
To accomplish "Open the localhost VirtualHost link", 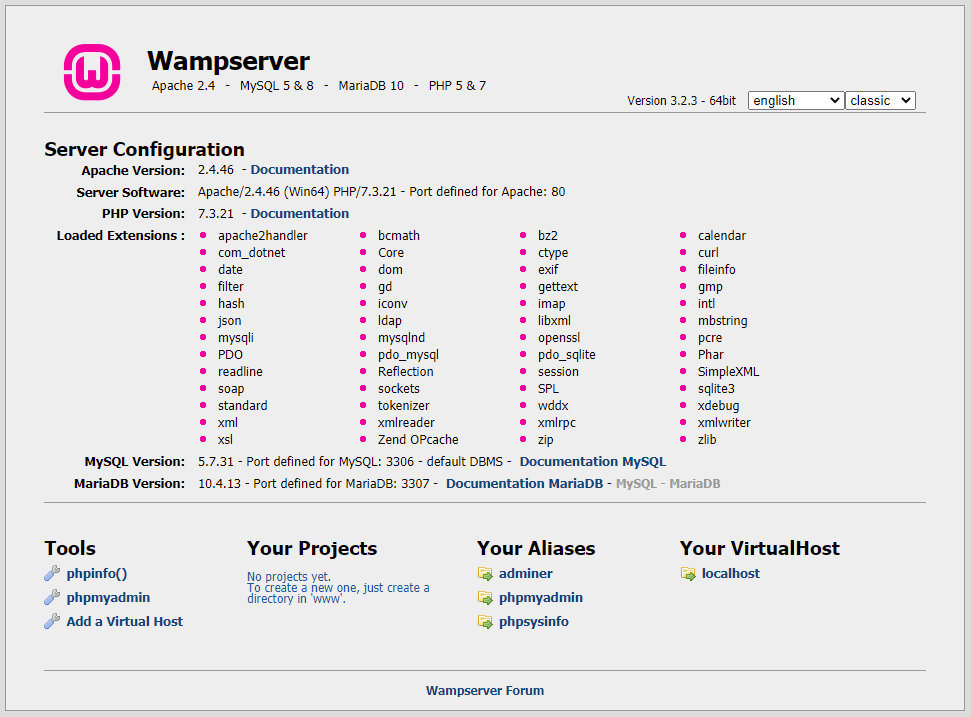I will [731, 574].
